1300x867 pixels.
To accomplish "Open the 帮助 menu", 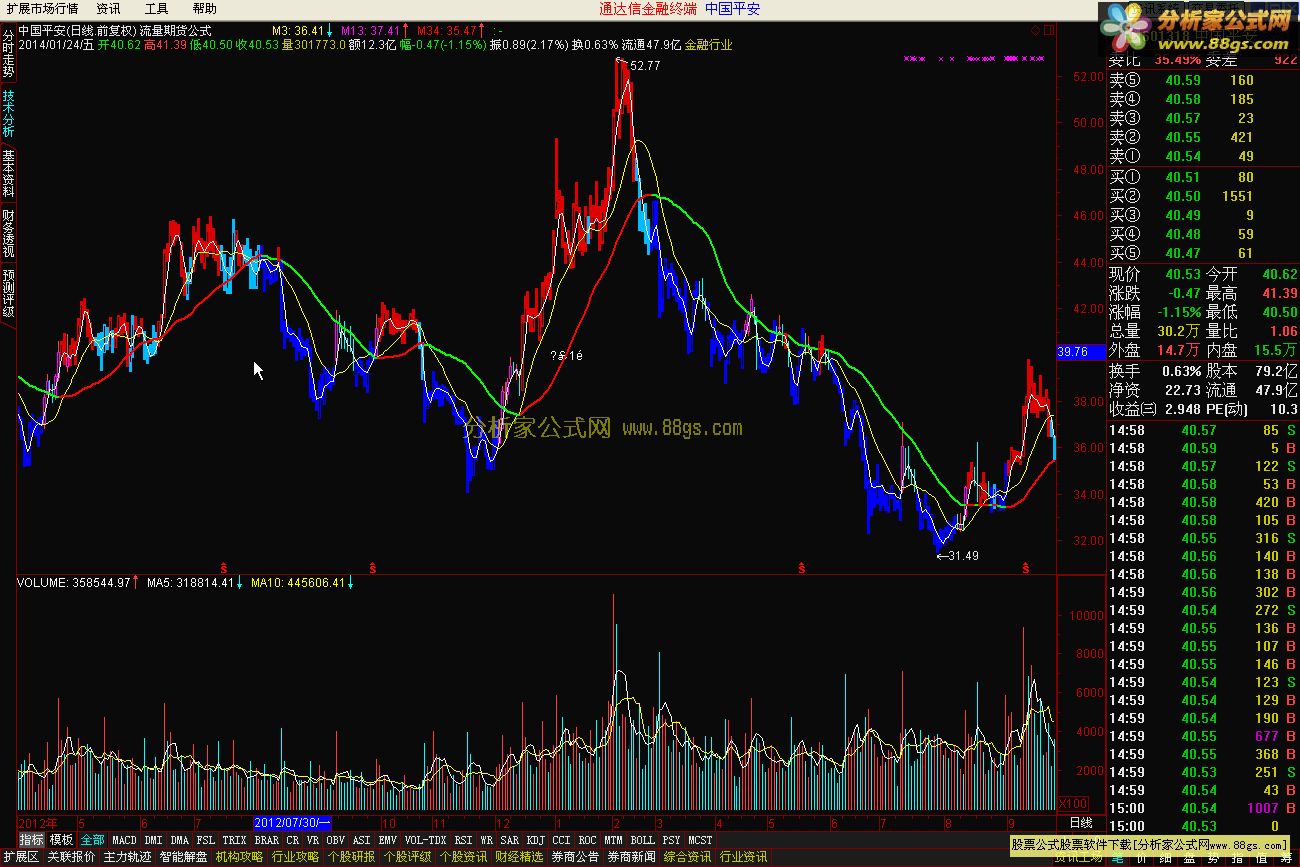I will tap(204, 8).
